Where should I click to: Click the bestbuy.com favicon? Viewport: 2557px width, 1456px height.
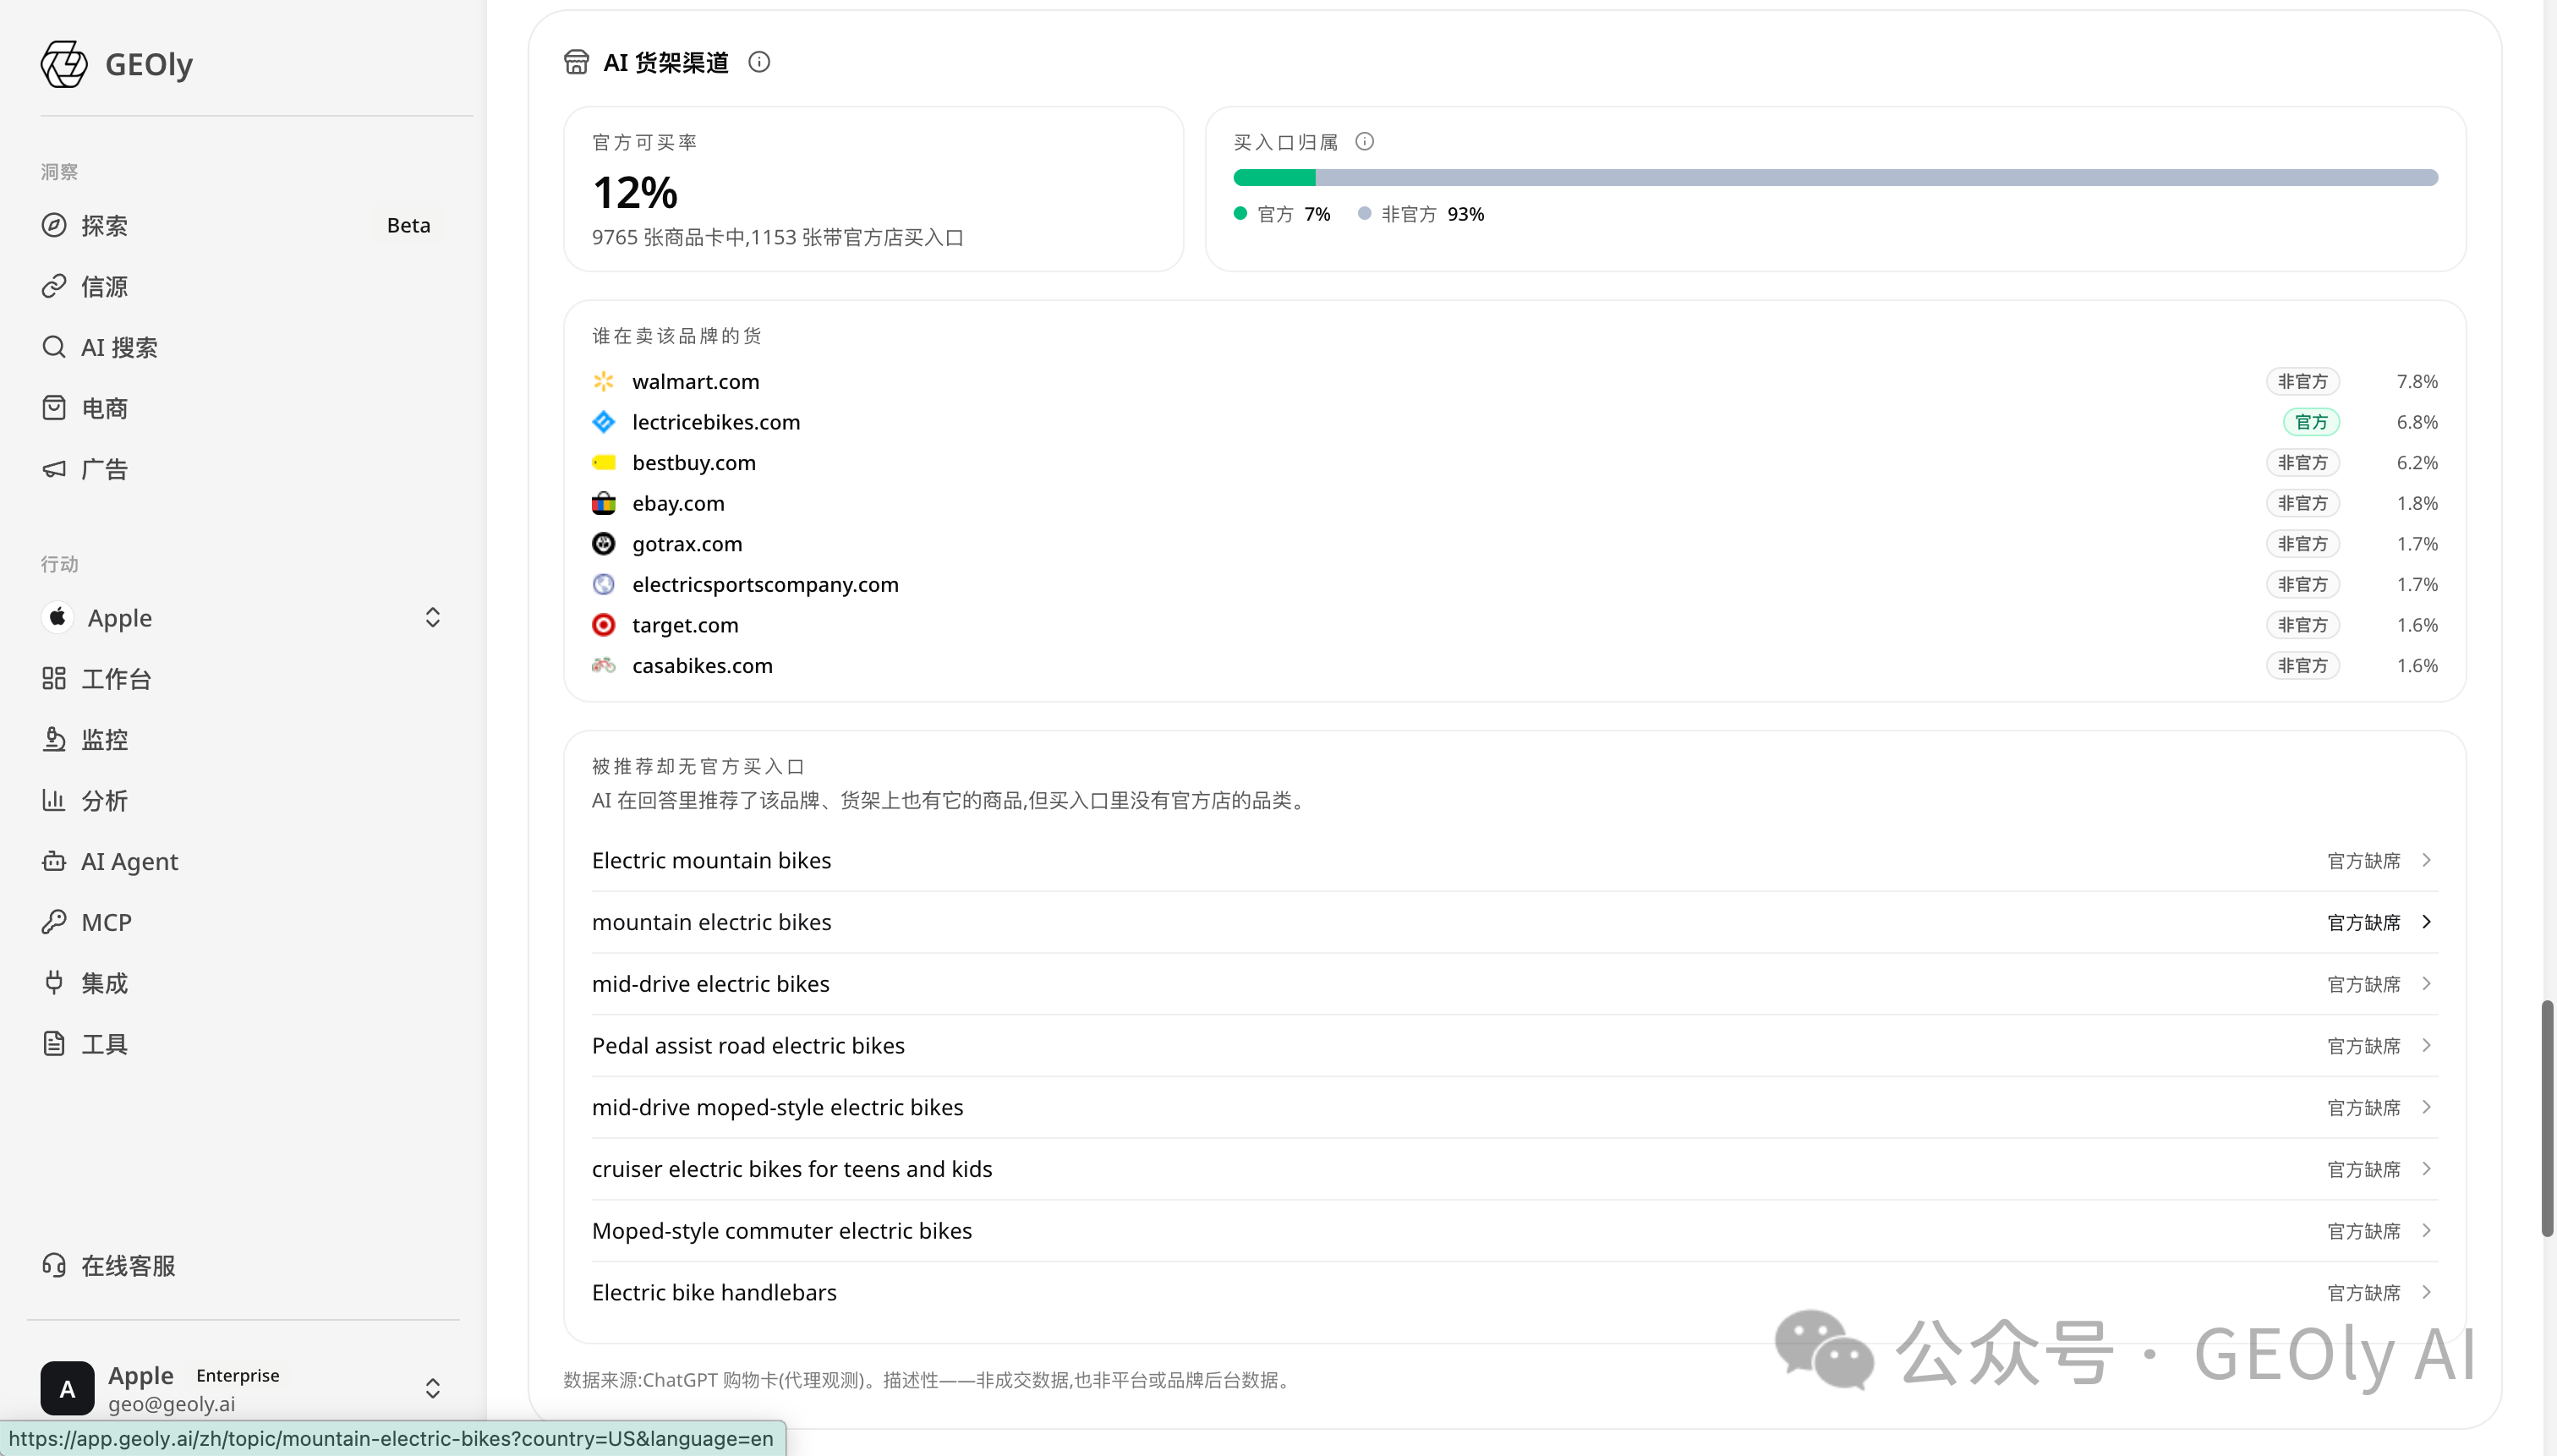click(x=604, y=462)
